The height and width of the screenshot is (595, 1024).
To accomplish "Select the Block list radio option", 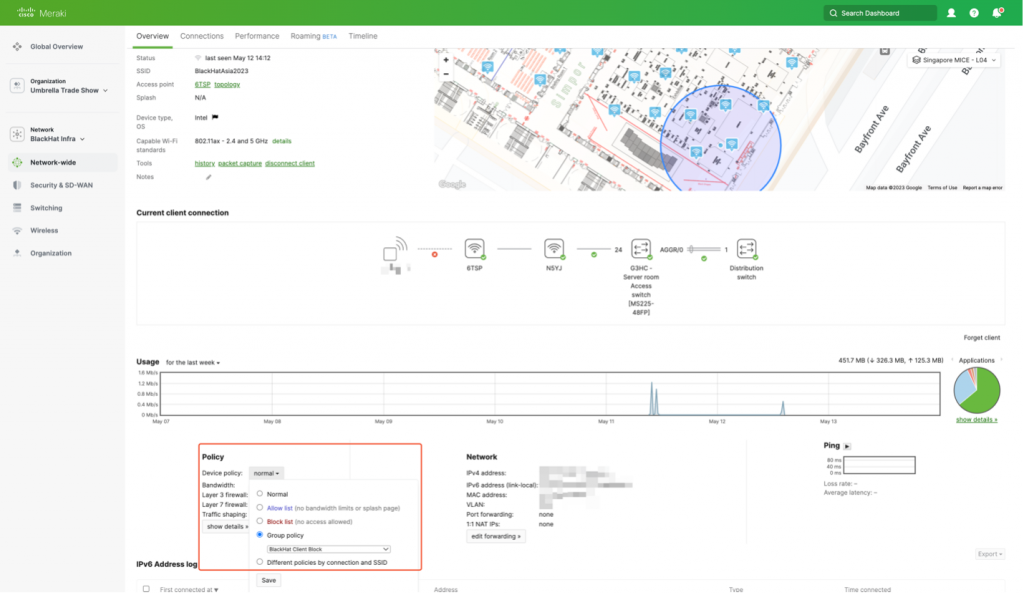I will (x=260, y=521).
